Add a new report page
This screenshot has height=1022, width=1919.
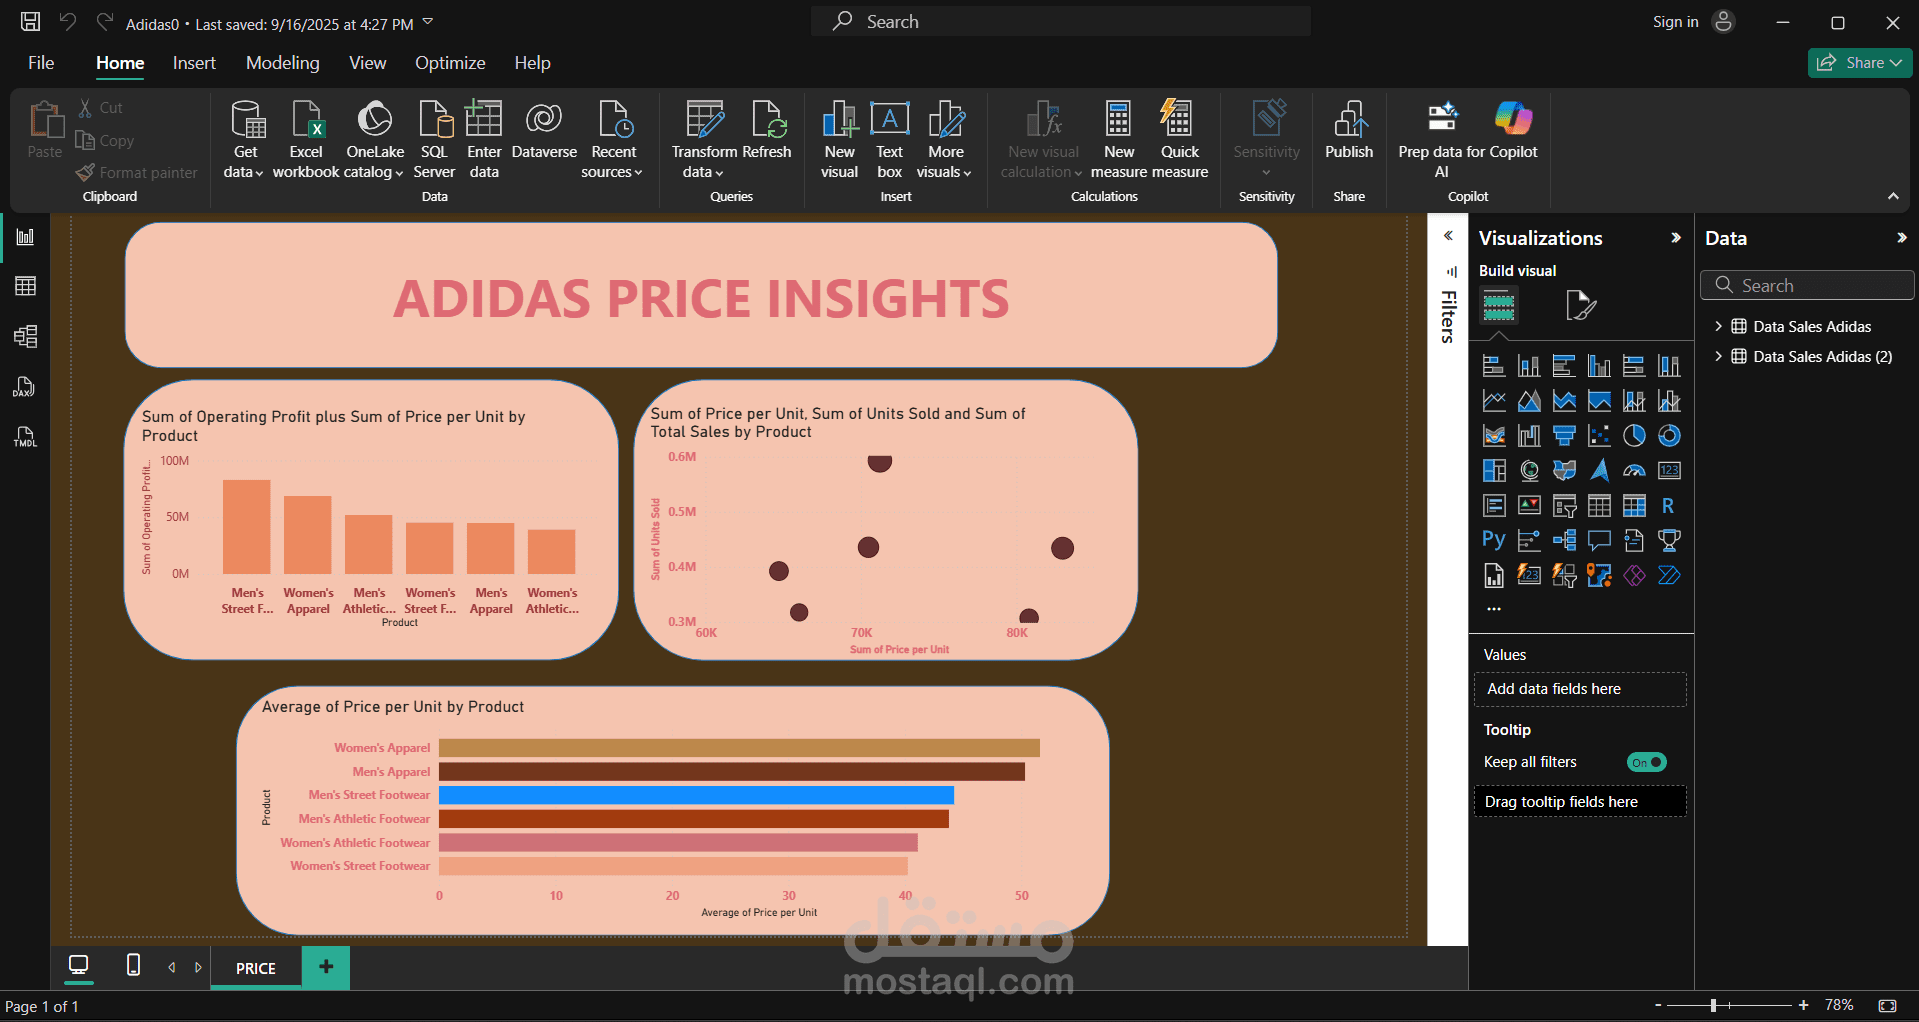coord(326,967)
